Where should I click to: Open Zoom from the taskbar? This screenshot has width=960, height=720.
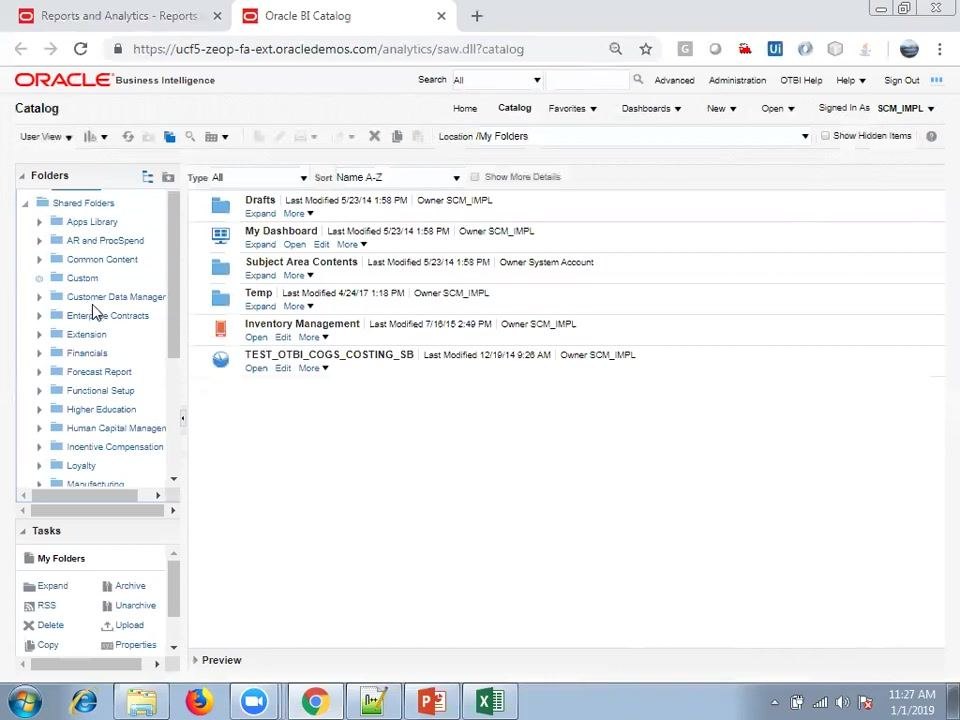click(255, 702)
